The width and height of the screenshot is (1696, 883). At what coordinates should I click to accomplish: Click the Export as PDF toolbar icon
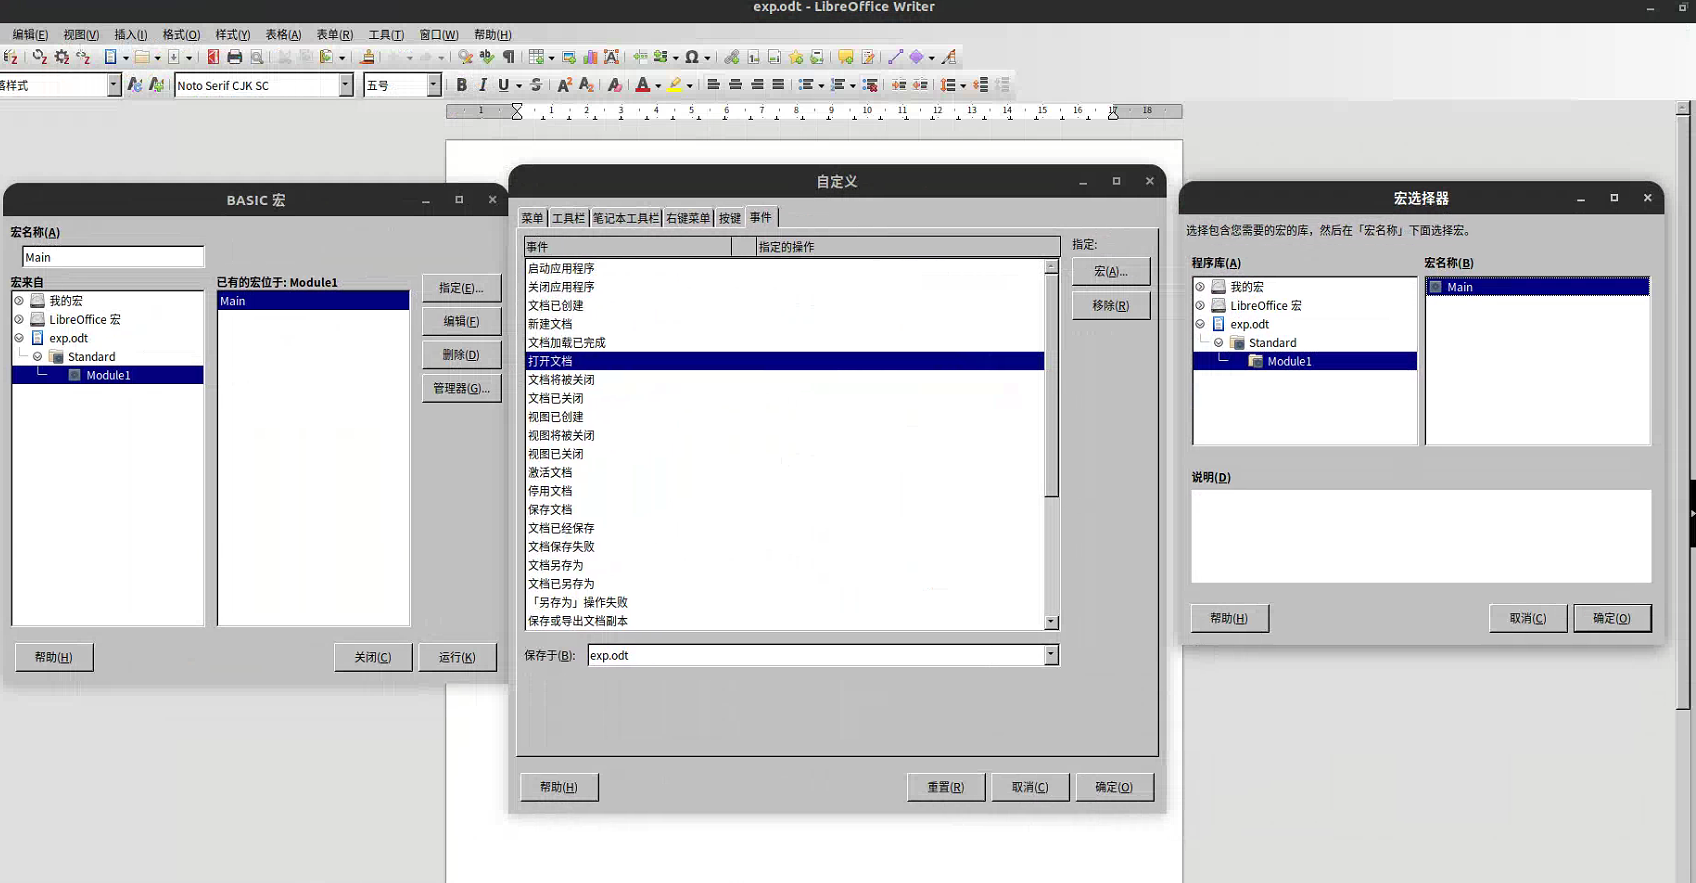(x=213, y=57)
